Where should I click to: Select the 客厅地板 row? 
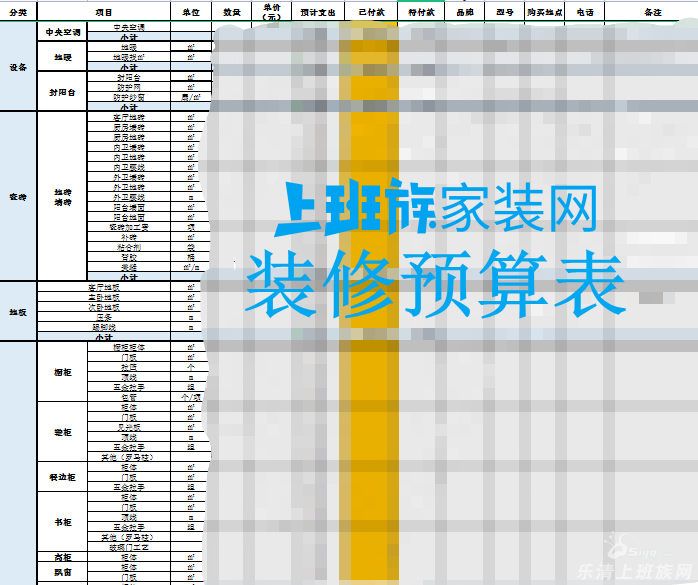104,287
